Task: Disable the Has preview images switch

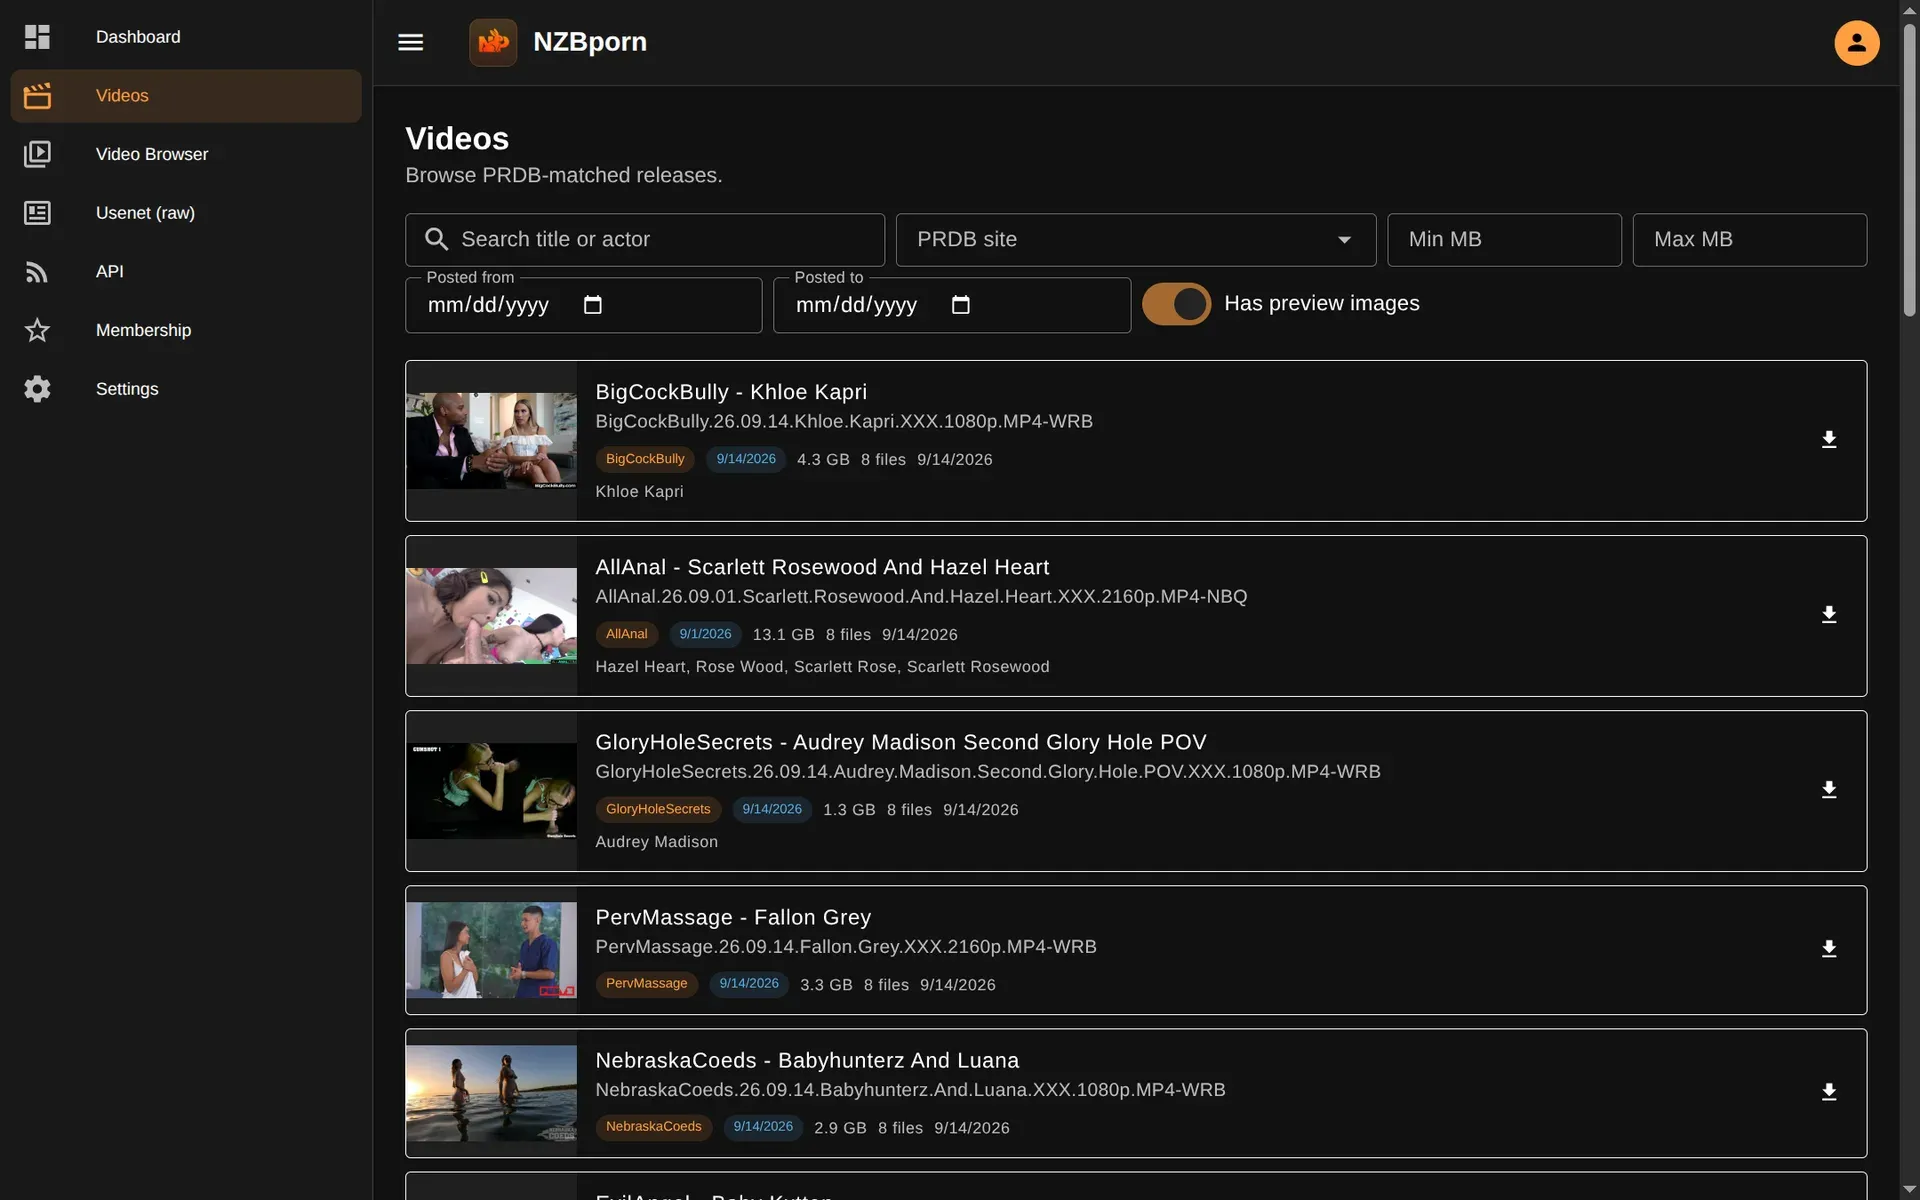Action: [1176, 304]
